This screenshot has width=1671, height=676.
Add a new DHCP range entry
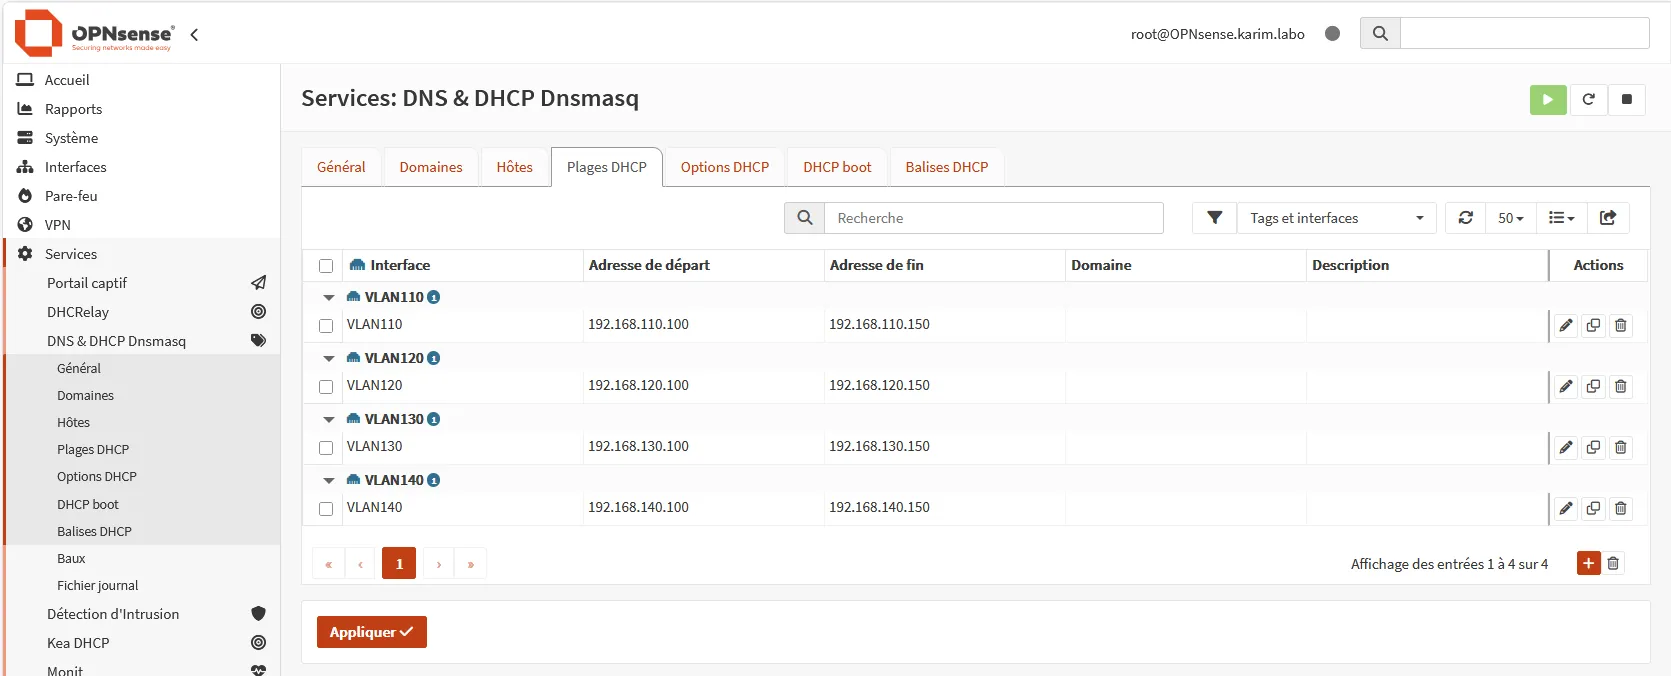(x=1588, y=563)
